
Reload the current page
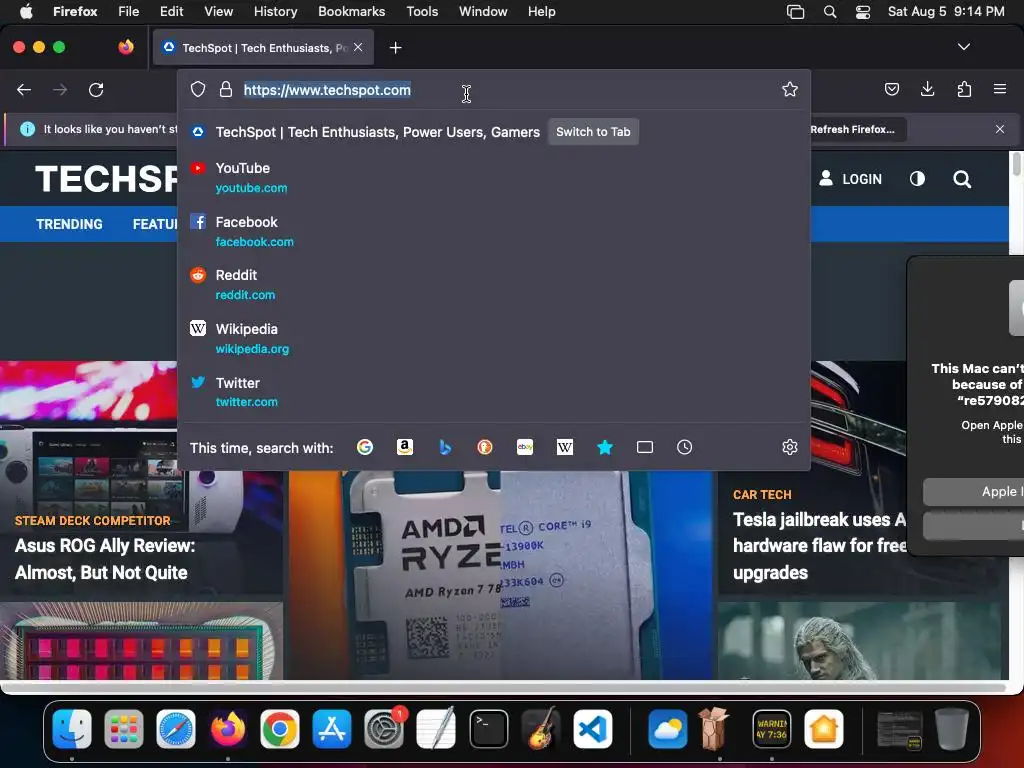click(96, 89)
